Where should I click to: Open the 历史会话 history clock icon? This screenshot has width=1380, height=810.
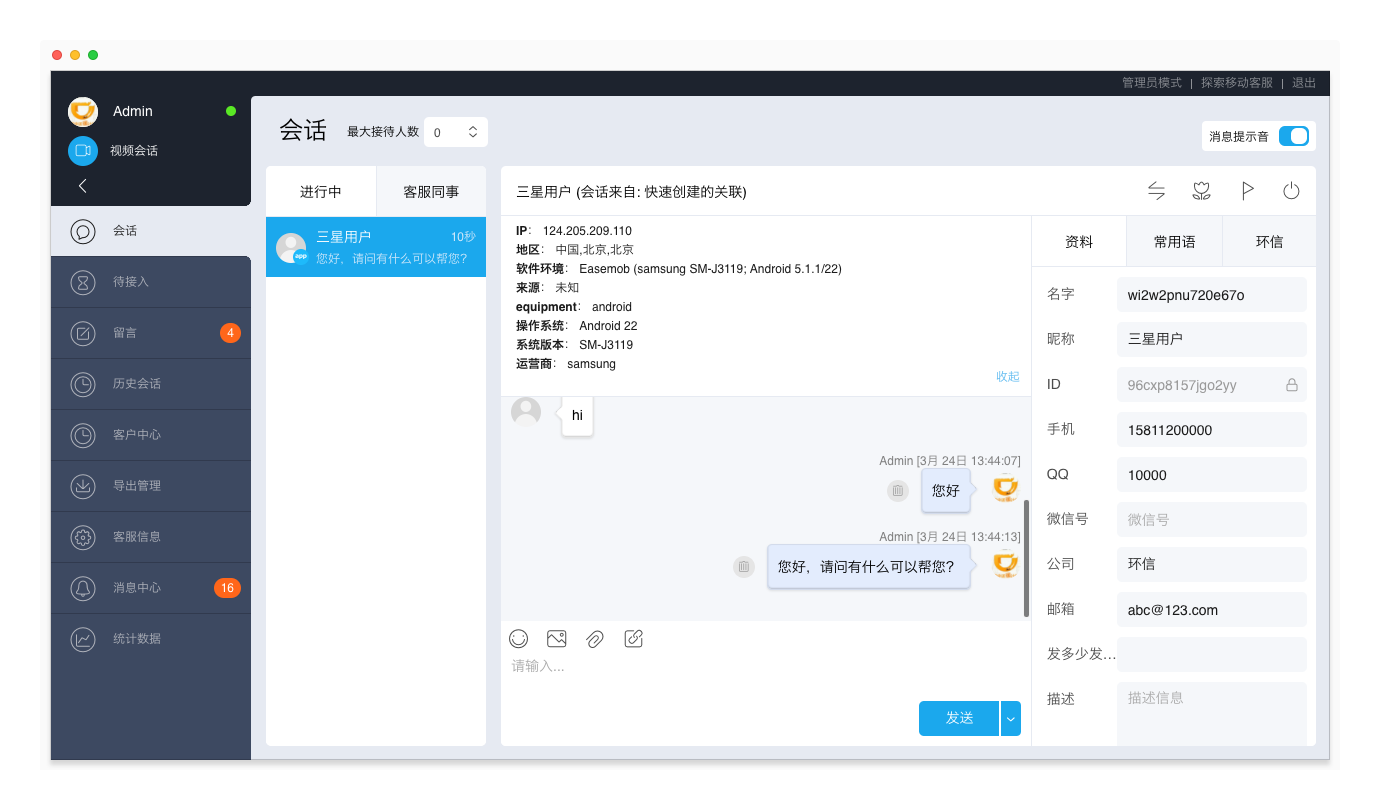(83, 384)
